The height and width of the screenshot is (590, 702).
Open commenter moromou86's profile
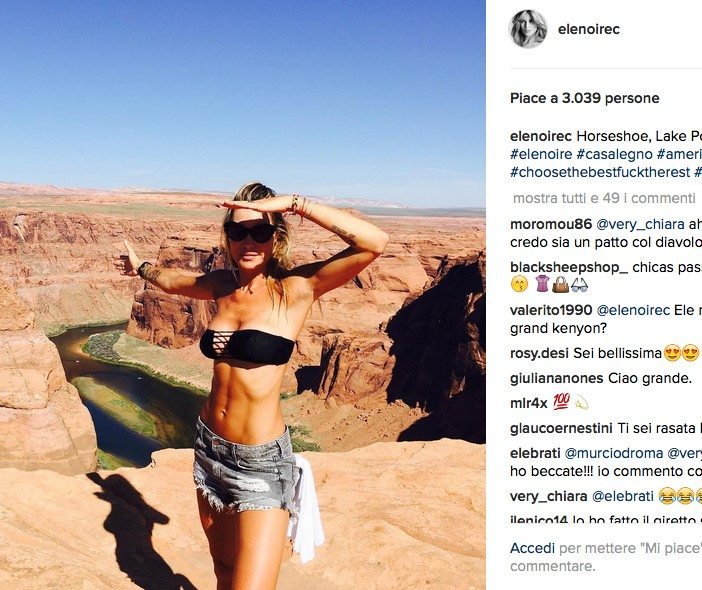point(551,224)
